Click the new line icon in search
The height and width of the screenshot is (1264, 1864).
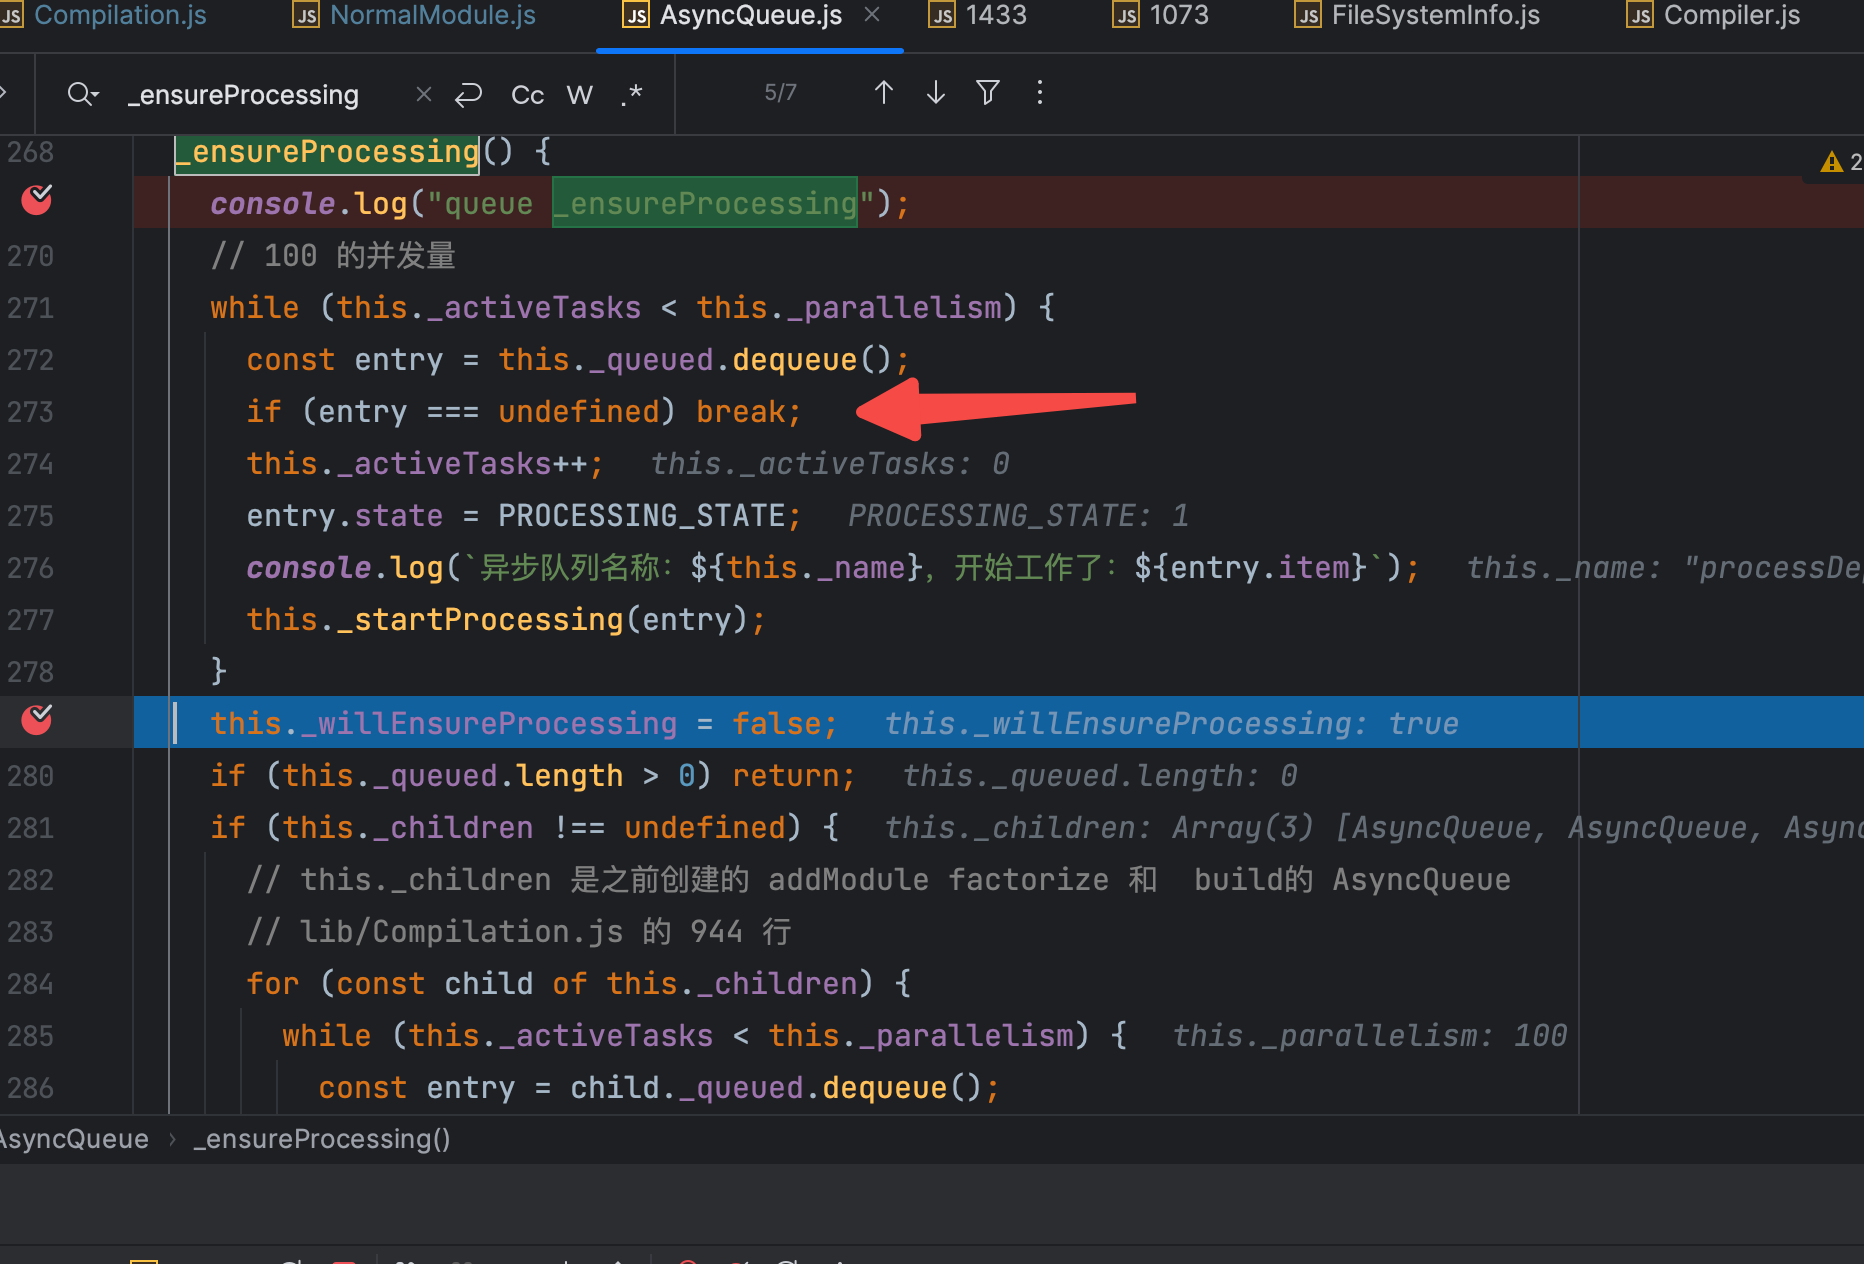coord(468,94)
